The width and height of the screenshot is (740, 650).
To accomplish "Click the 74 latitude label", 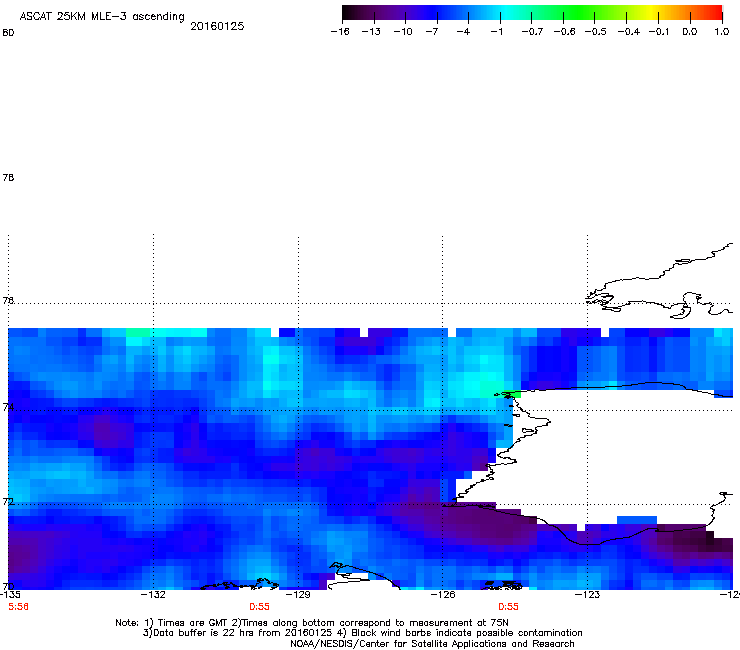I will [x=8, y=407].
